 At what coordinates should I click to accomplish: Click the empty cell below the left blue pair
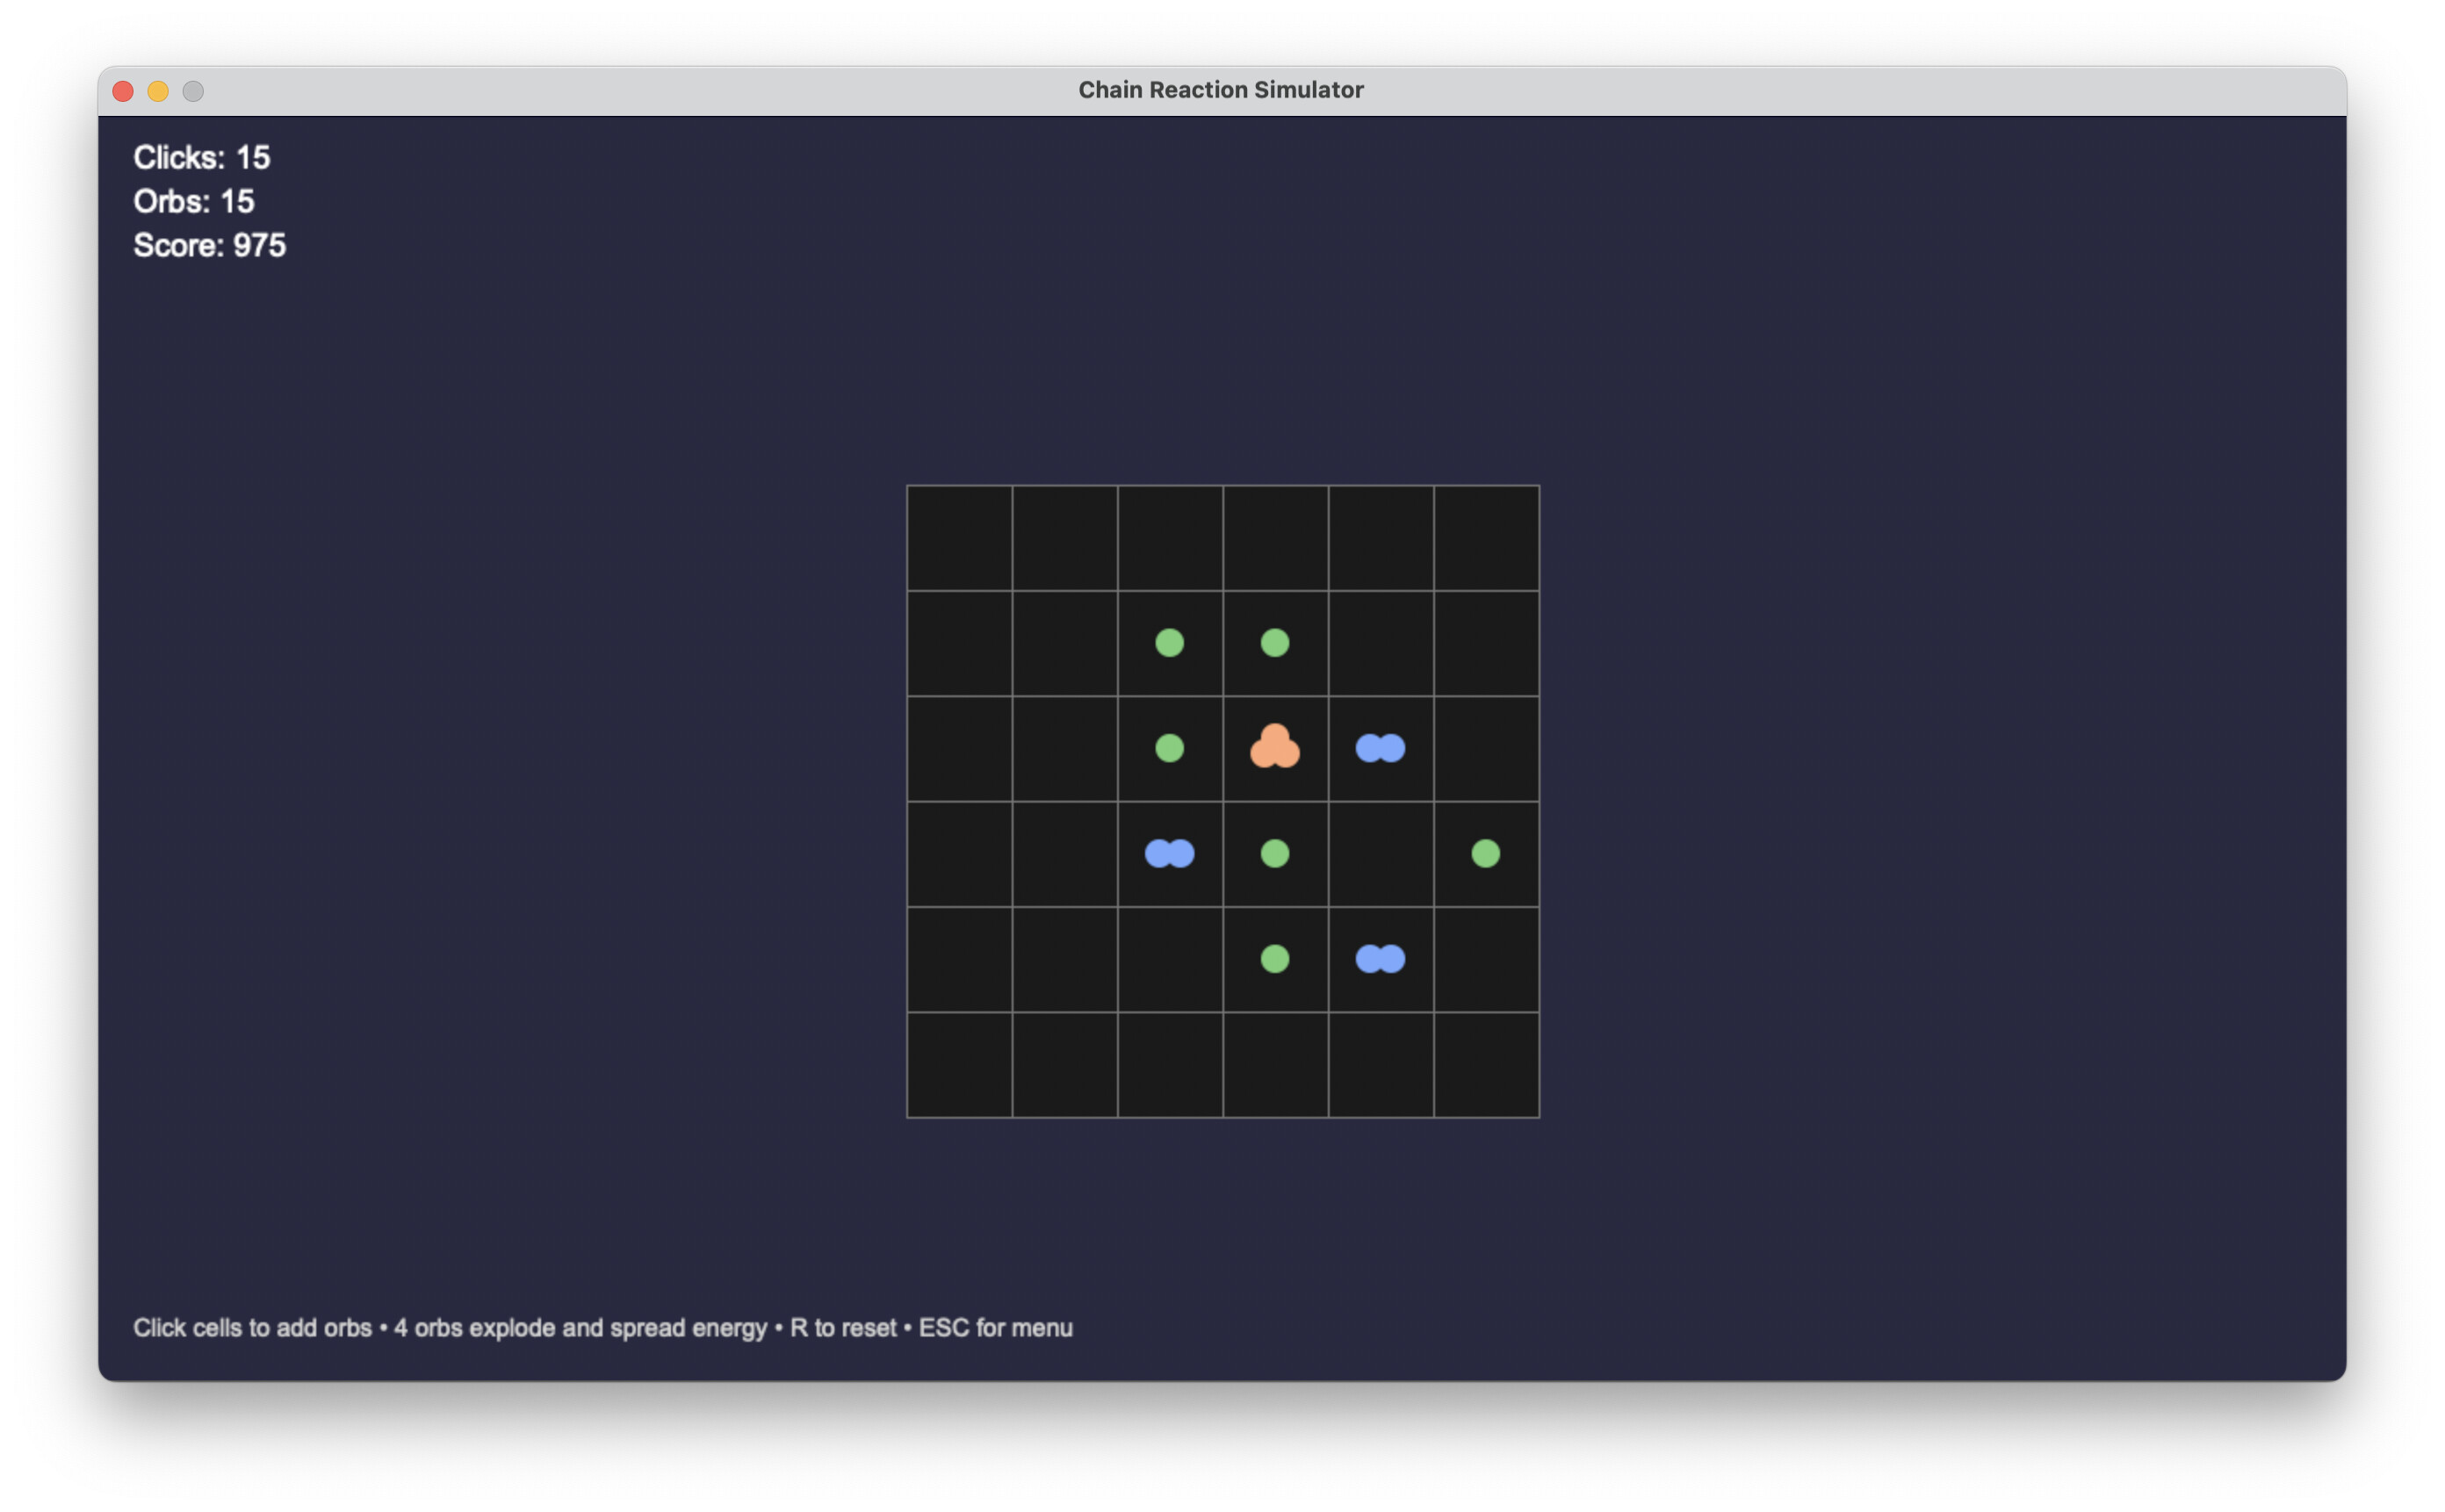coord(1169,958)
